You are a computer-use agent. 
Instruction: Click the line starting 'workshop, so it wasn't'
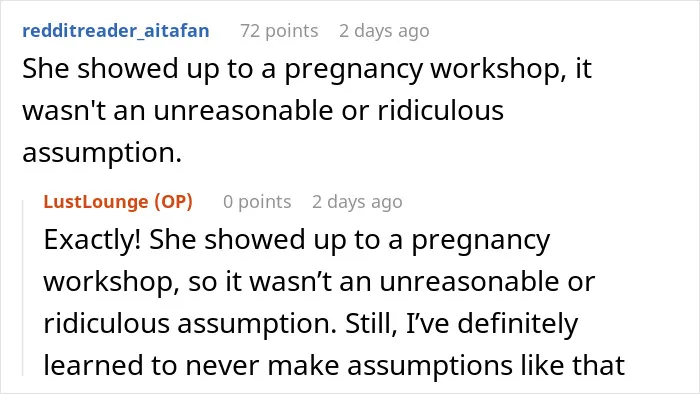[x=319, y=282]
